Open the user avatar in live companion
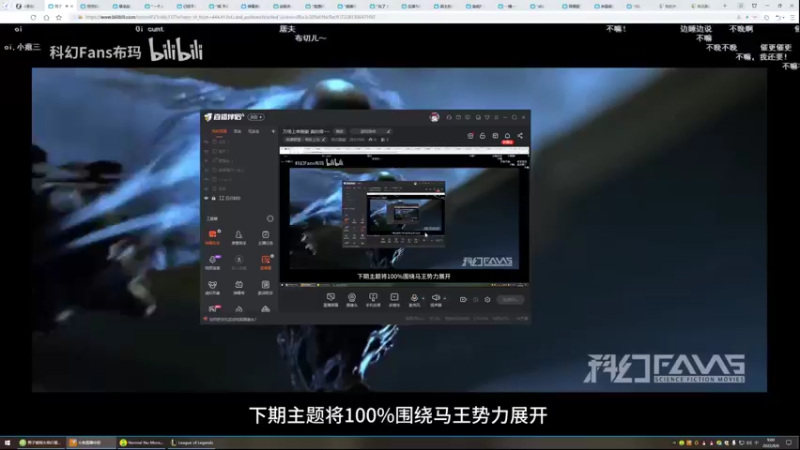Screen dimensions: 800x450 pos(434,117)
